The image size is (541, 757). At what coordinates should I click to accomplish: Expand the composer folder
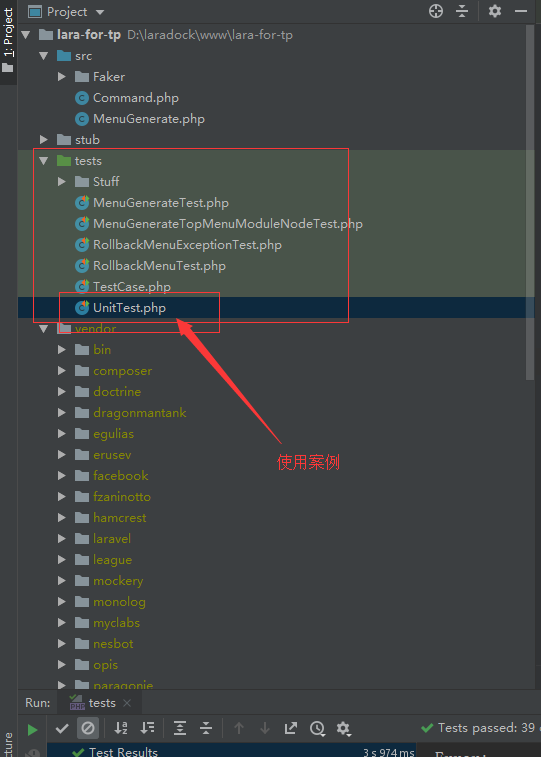click(x=62, y=371)
